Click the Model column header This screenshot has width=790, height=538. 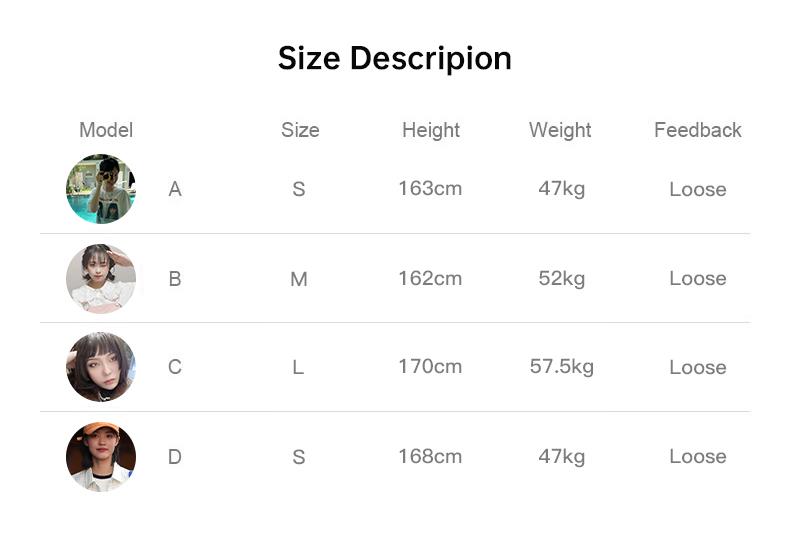(106, 130)
